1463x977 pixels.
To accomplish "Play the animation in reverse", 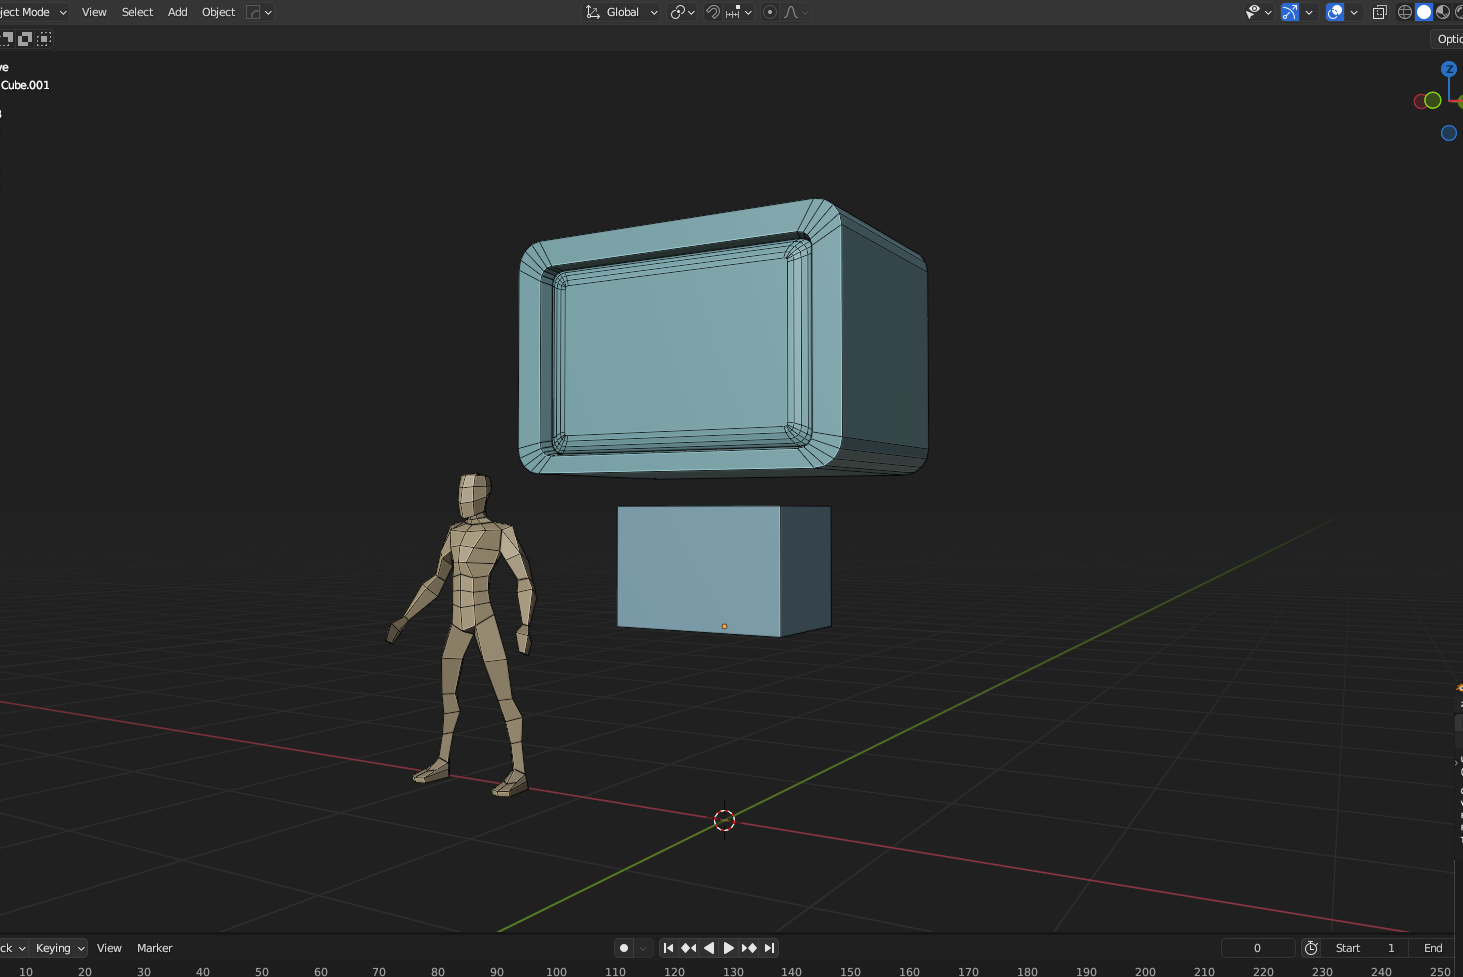I will pyautogui.click(x=709, y=948).
